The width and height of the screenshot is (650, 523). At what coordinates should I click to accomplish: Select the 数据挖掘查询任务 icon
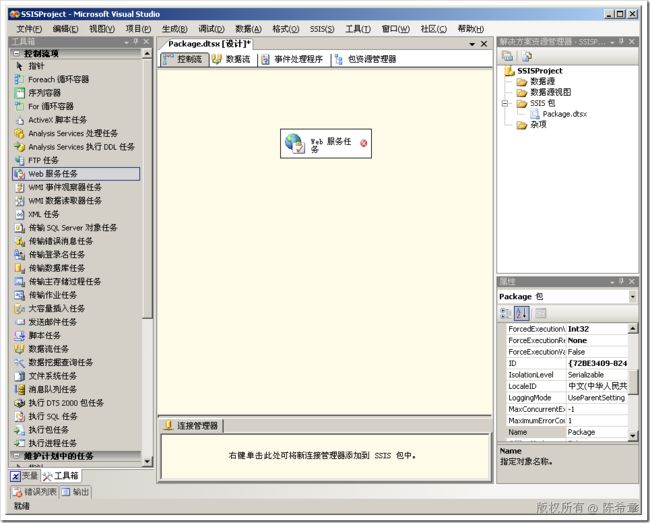click(x=19, y=362)
